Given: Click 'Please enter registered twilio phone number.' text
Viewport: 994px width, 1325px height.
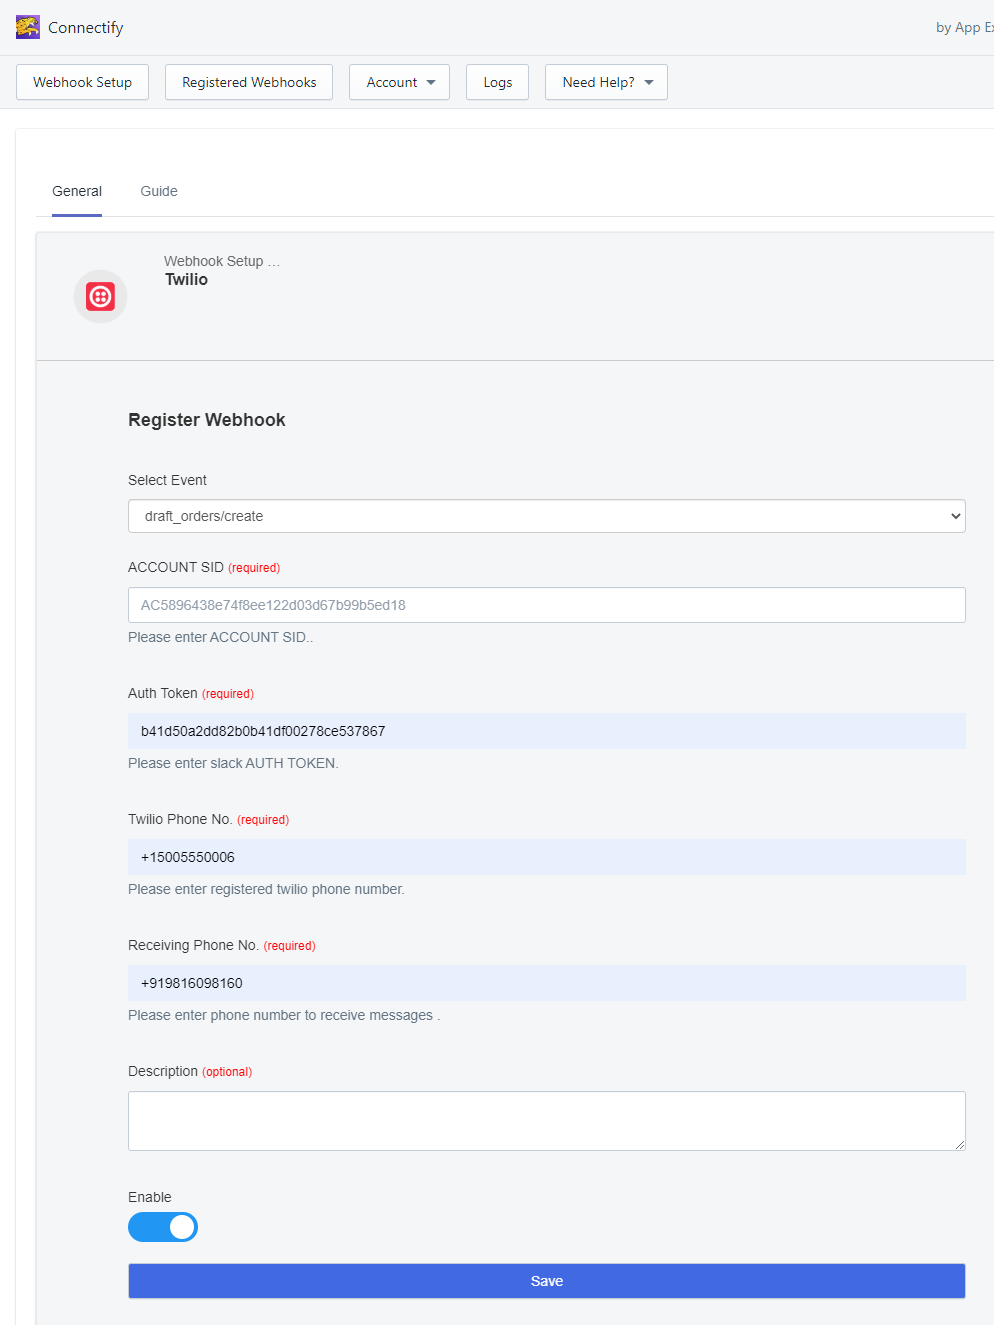Looking at the screenshot, I should tap(266, 889).
